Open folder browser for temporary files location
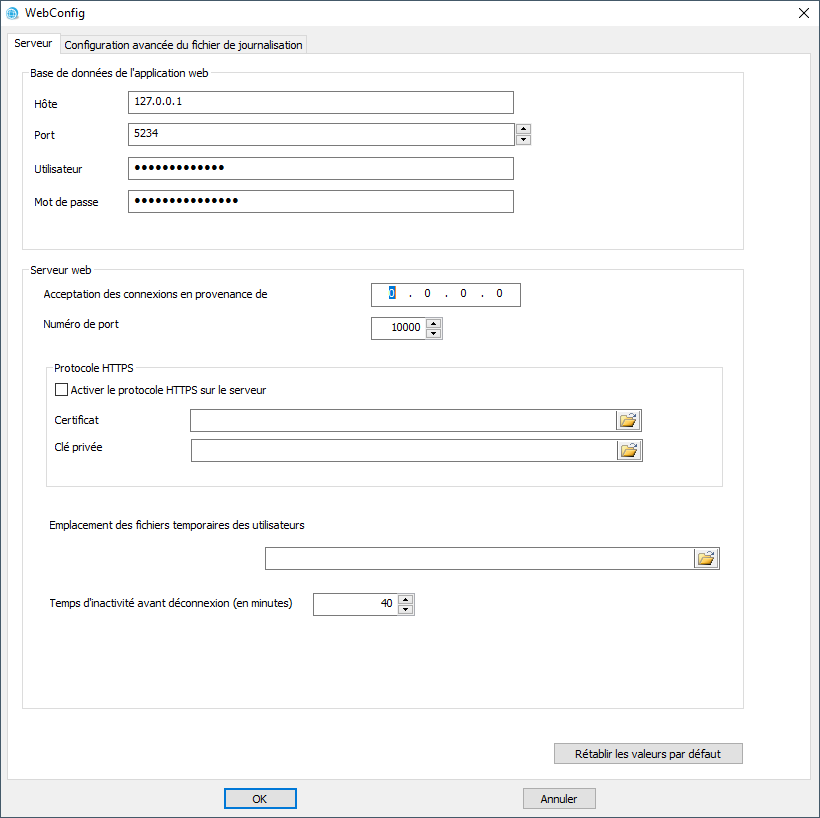 [706, 559]
